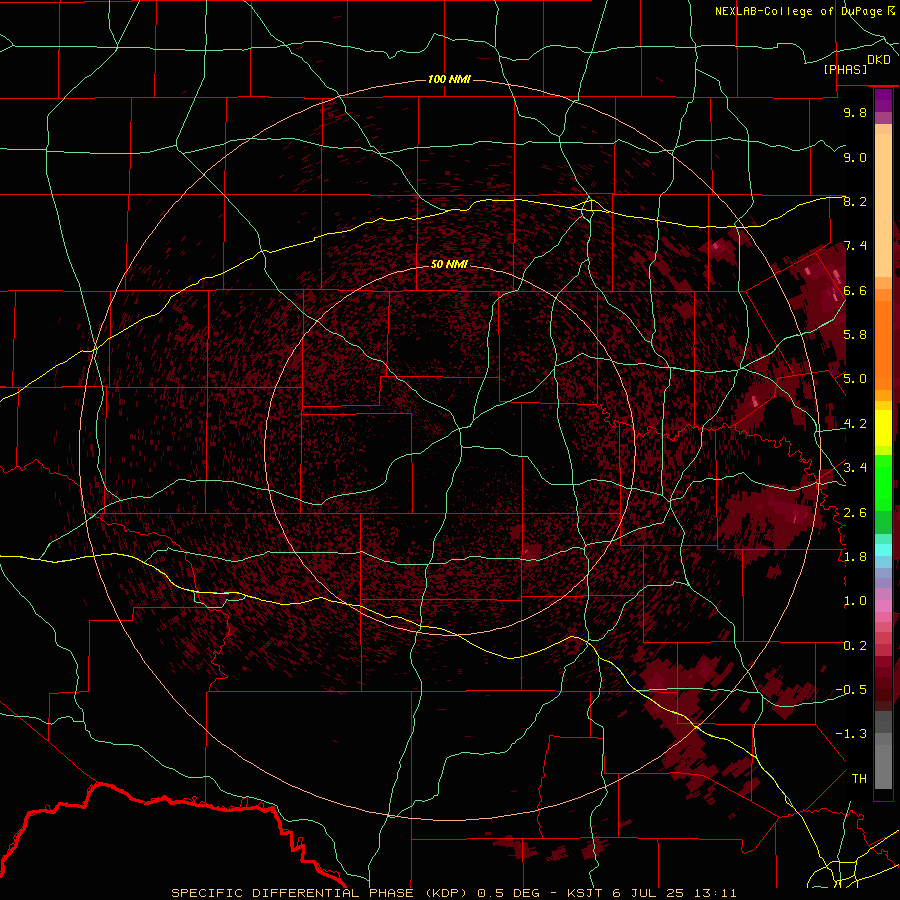Click the 6.6 scale value
Image resolution: width=900 pixels, height=900 pixels.
(x=855, y=290)
